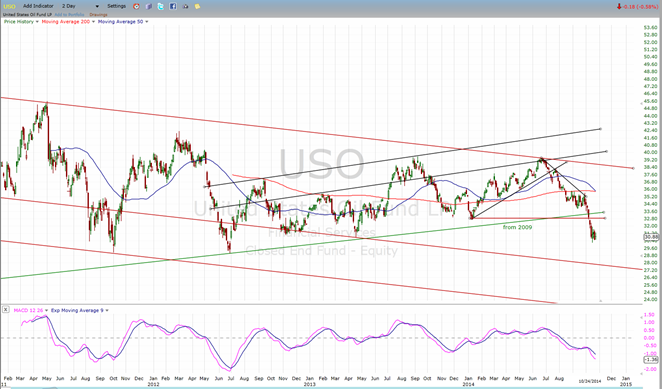Select the 'from 2009' chart annotation
The width and height of the screenshot is (662, 389).
pos(517,227)
